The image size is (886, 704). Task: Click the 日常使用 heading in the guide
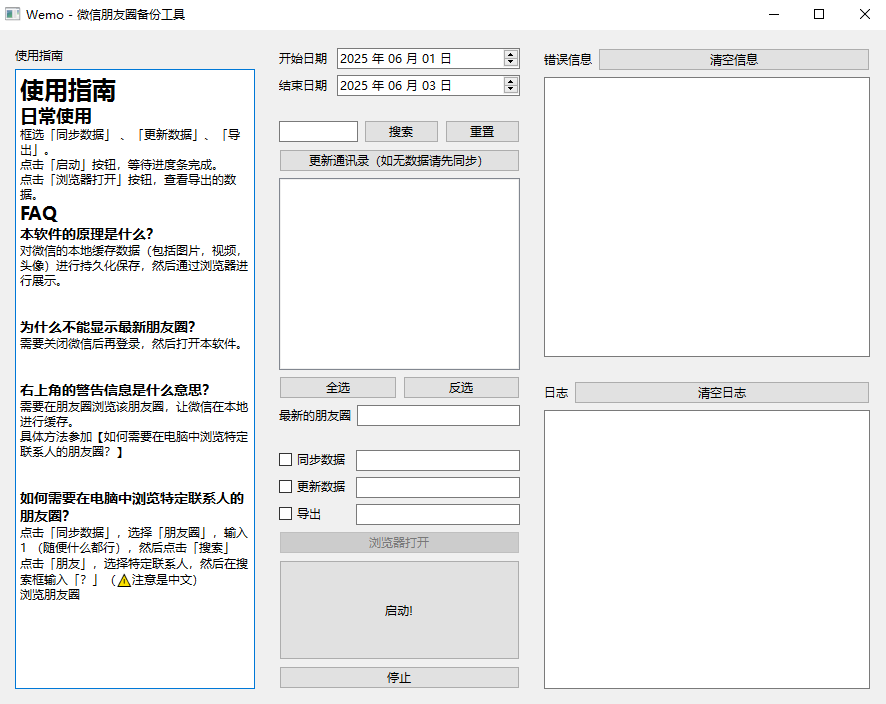pyautogui.click(x=56, y=116)
